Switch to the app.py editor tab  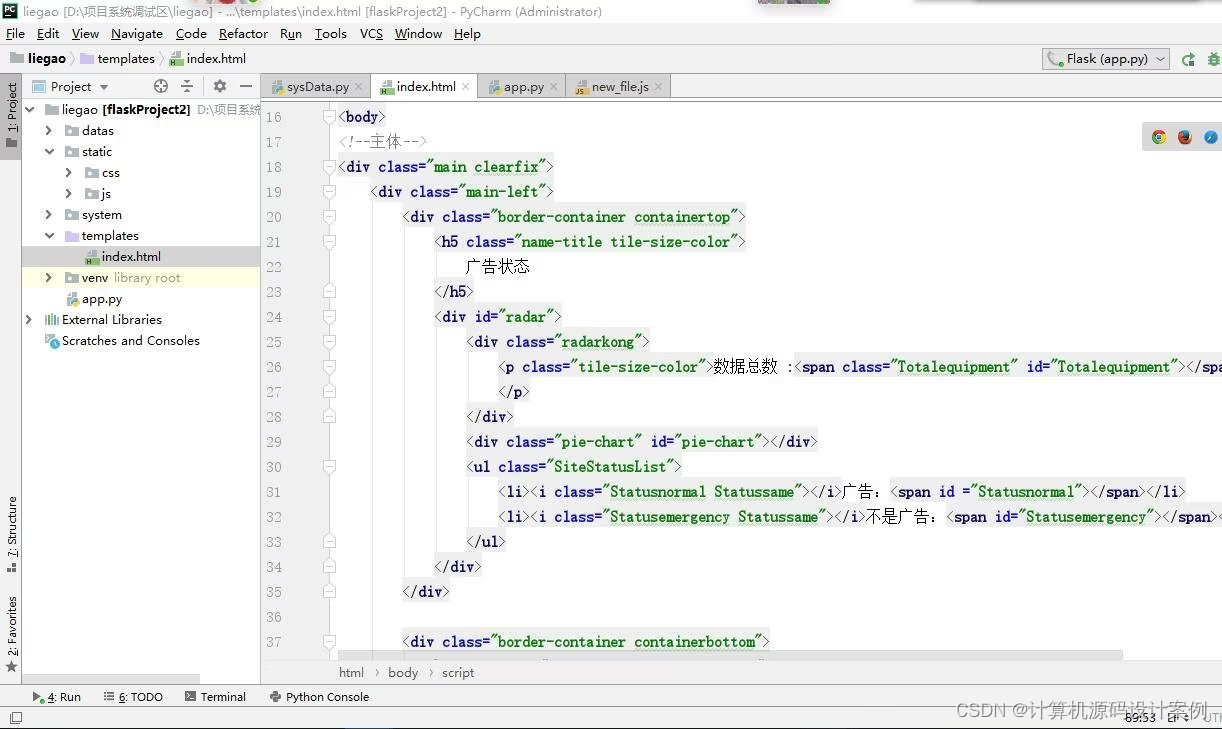[524, 87]
